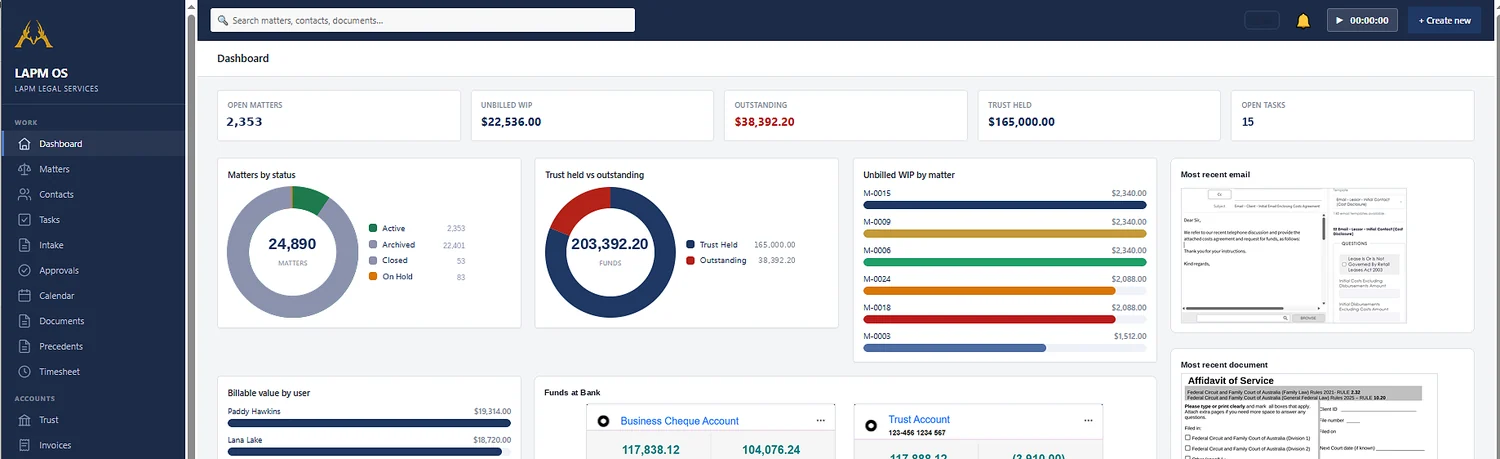Click the "$19,314.00" billable amount
The height and width of the screenshot is (459, 1500).
click(x=492, y=411)
